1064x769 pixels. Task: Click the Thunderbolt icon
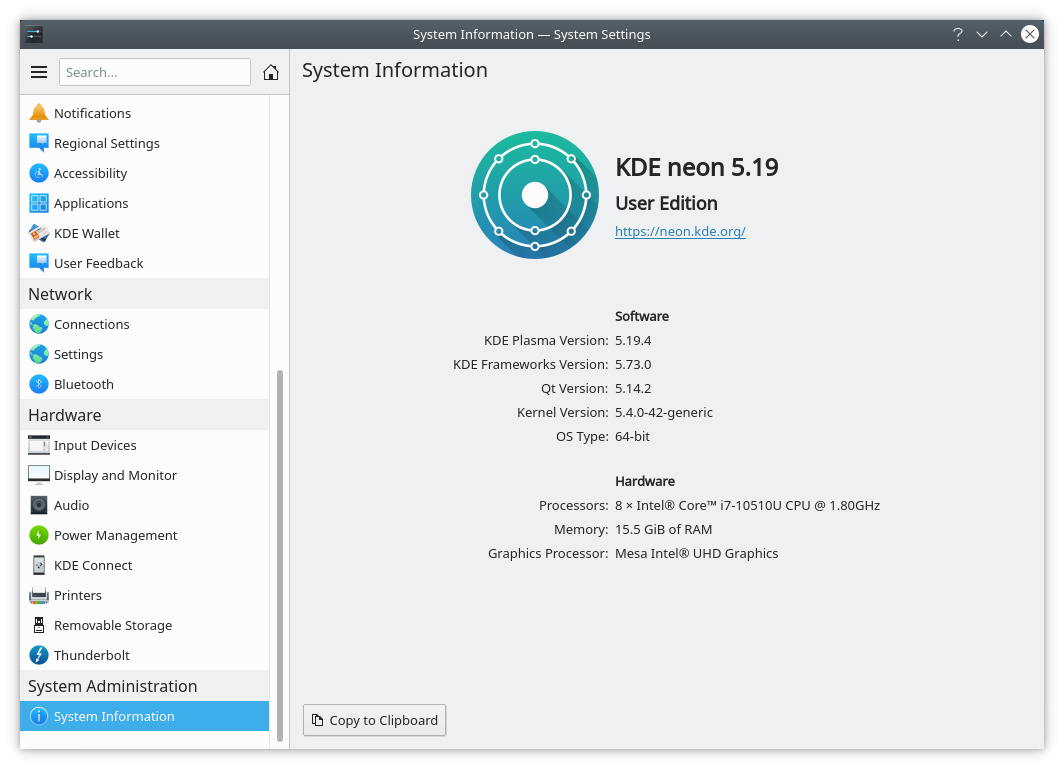(x=39, y=655)
